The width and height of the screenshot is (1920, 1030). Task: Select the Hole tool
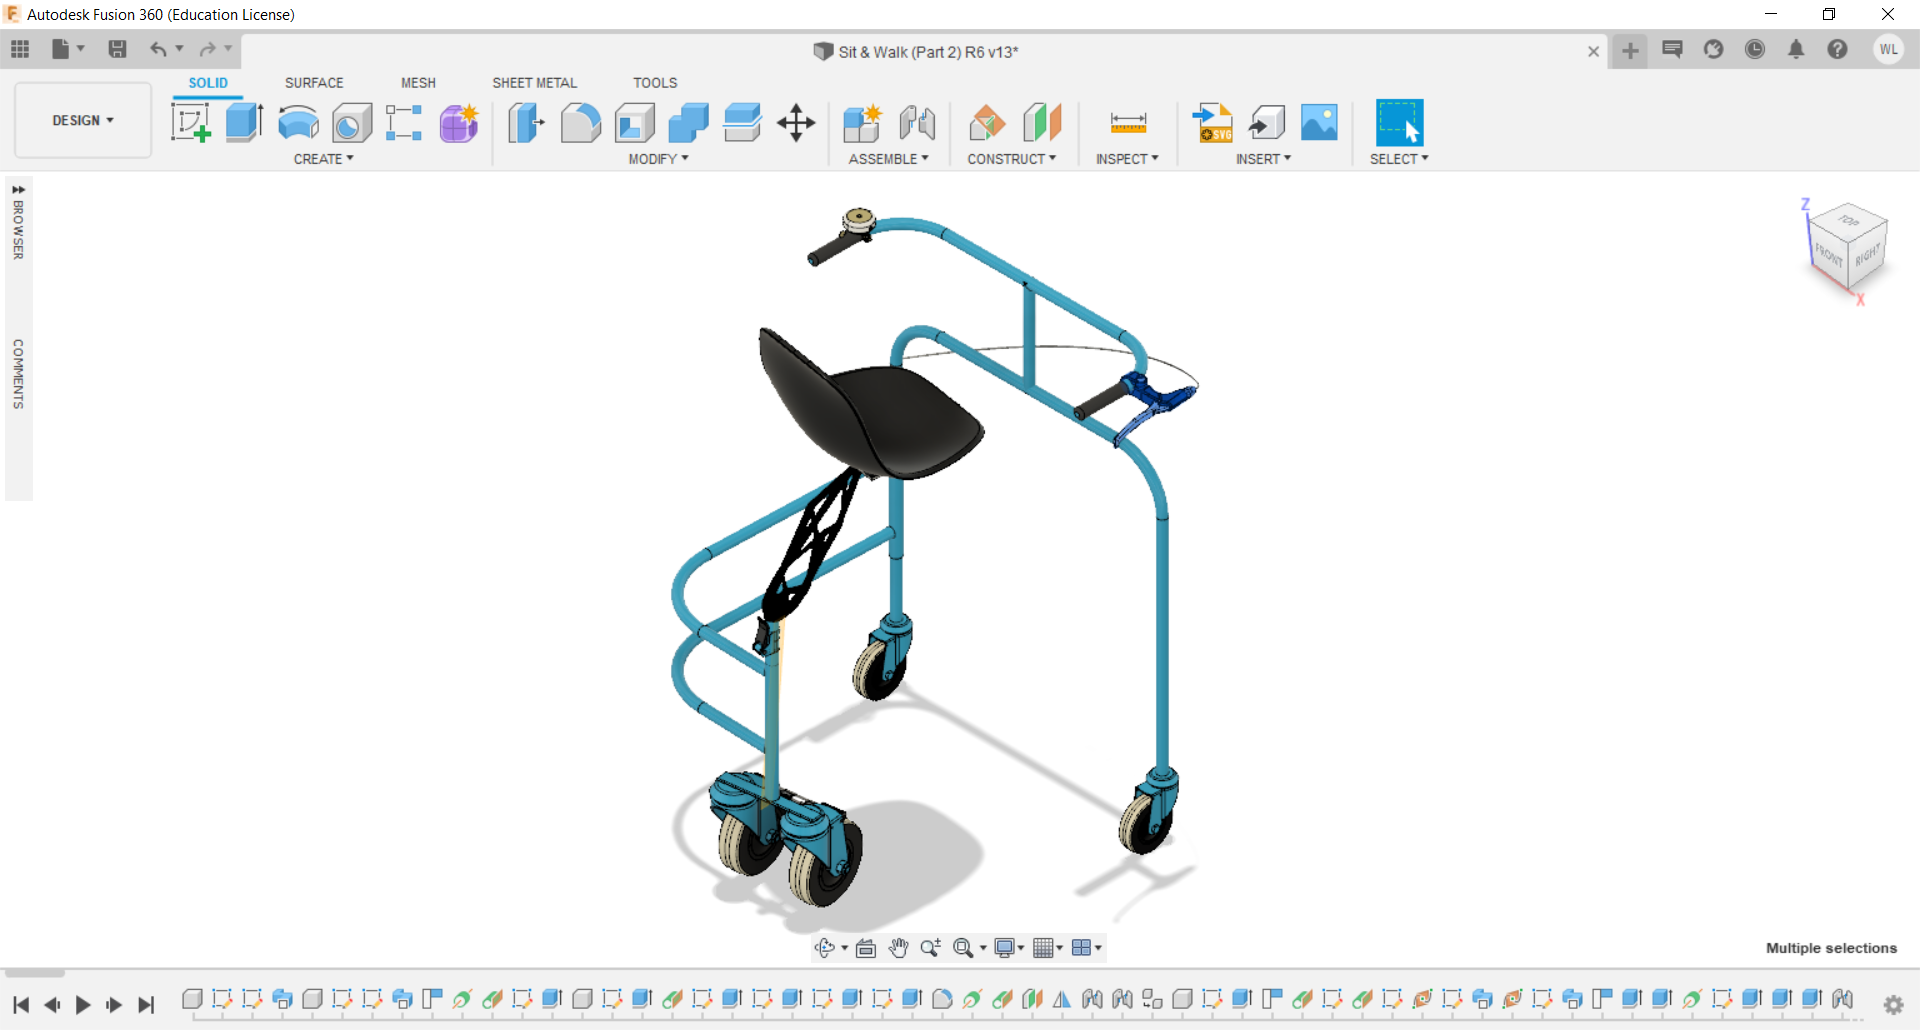[351, 122]
